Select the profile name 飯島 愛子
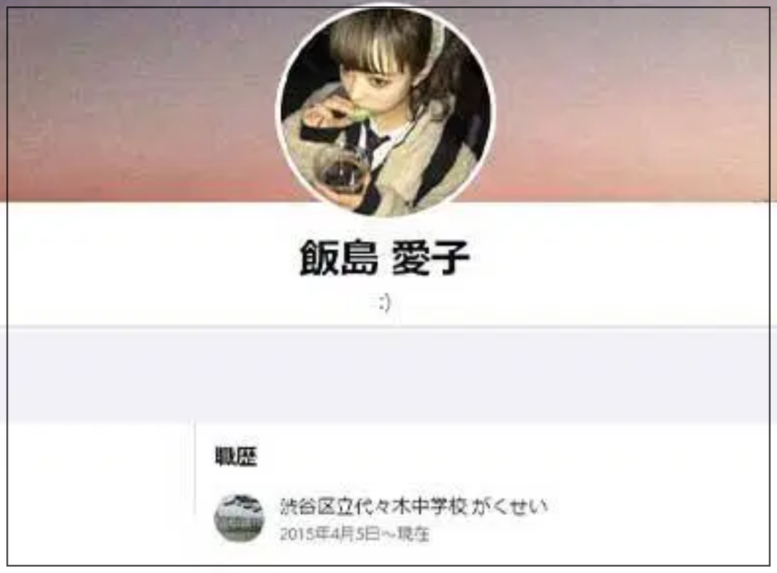Image resolution: width=777 pixels, height=573 pixels. tap(385, 257)
